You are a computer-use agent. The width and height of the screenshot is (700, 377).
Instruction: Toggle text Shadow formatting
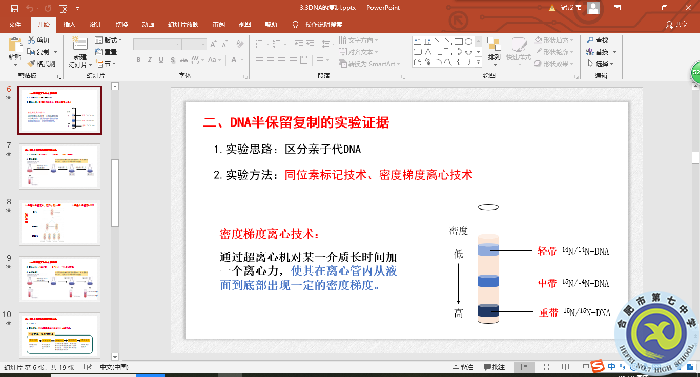172,60
